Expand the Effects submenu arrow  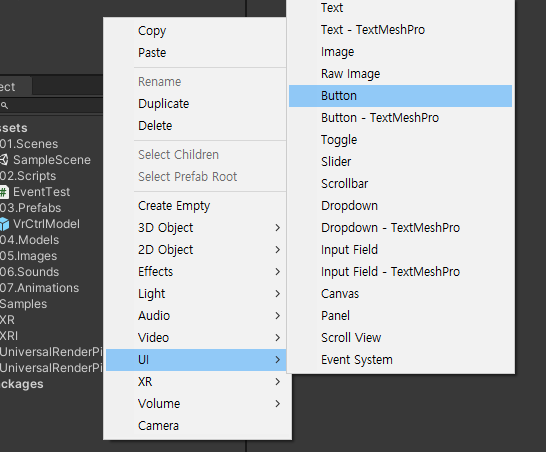coord(278,272)
